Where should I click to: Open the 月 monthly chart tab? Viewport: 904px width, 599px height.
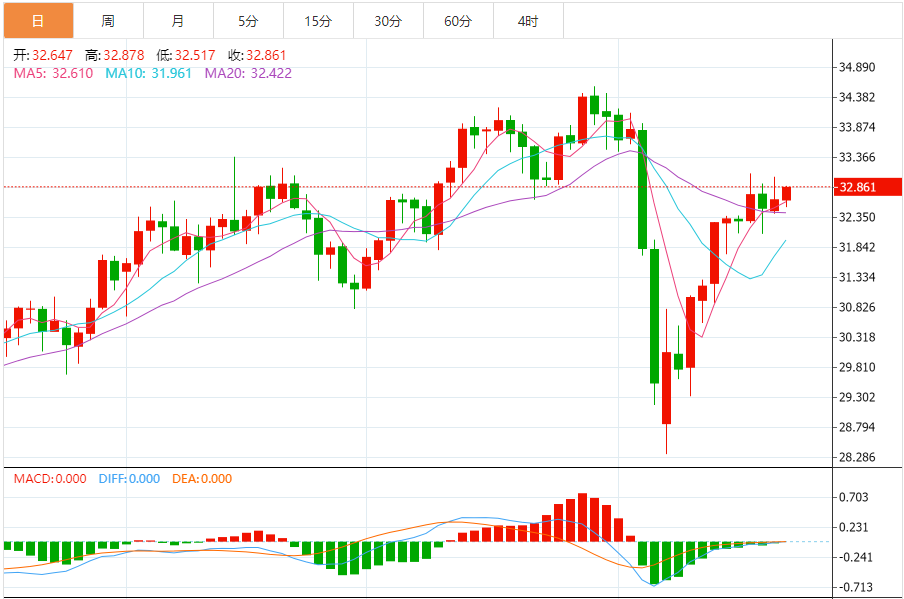[x=178, y=21]
